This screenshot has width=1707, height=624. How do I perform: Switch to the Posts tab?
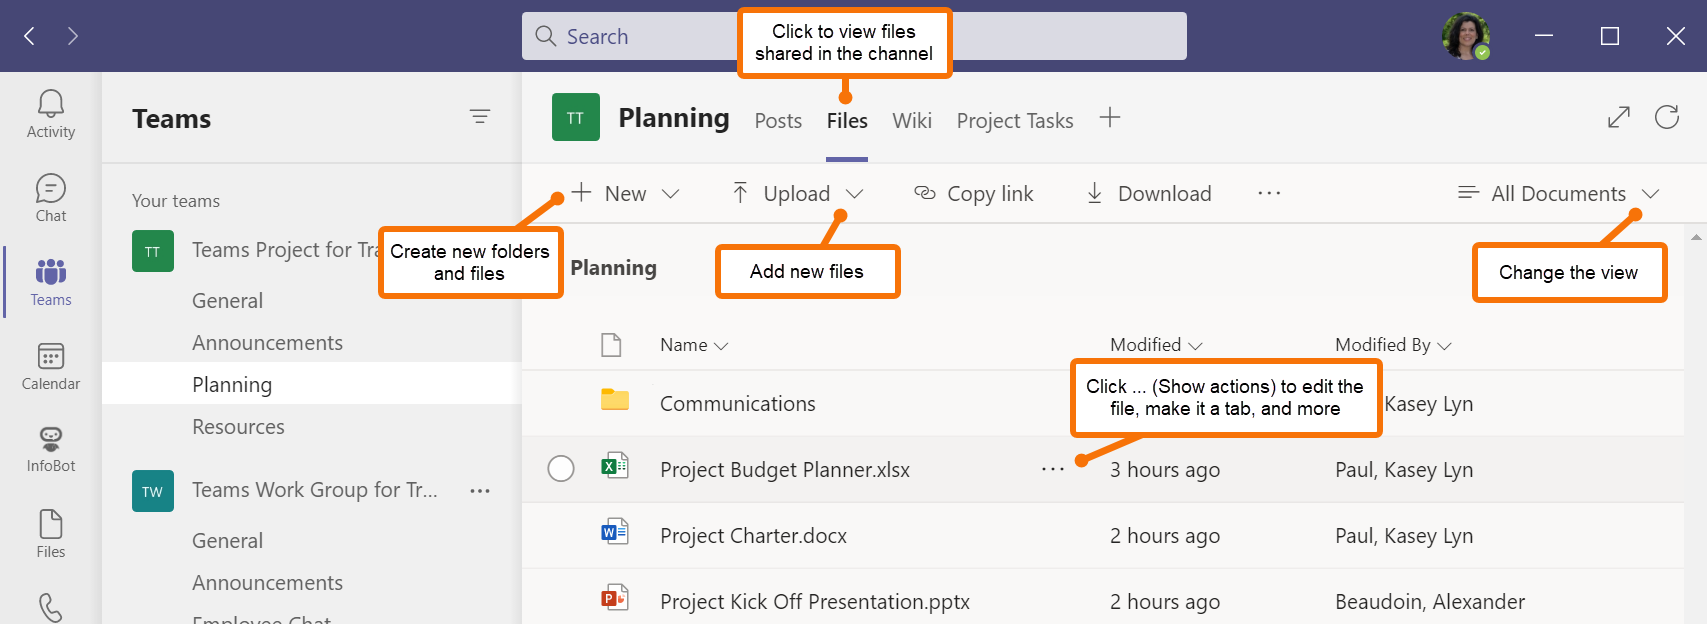coord(778,121)
